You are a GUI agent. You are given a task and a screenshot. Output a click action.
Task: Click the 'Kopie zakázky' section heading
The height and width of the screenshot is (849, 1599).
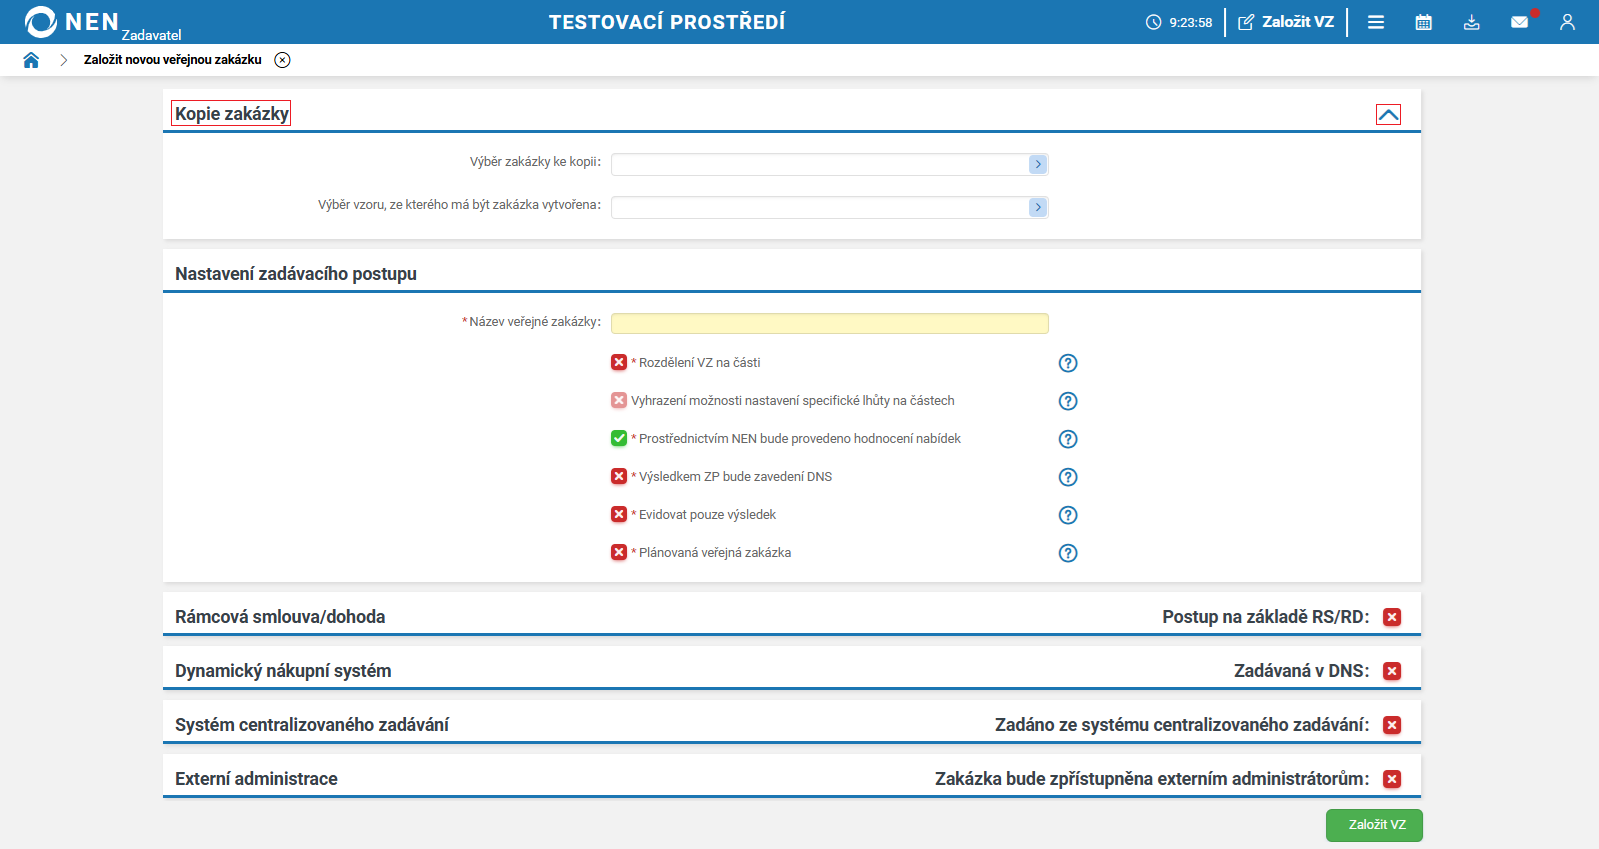231,114
